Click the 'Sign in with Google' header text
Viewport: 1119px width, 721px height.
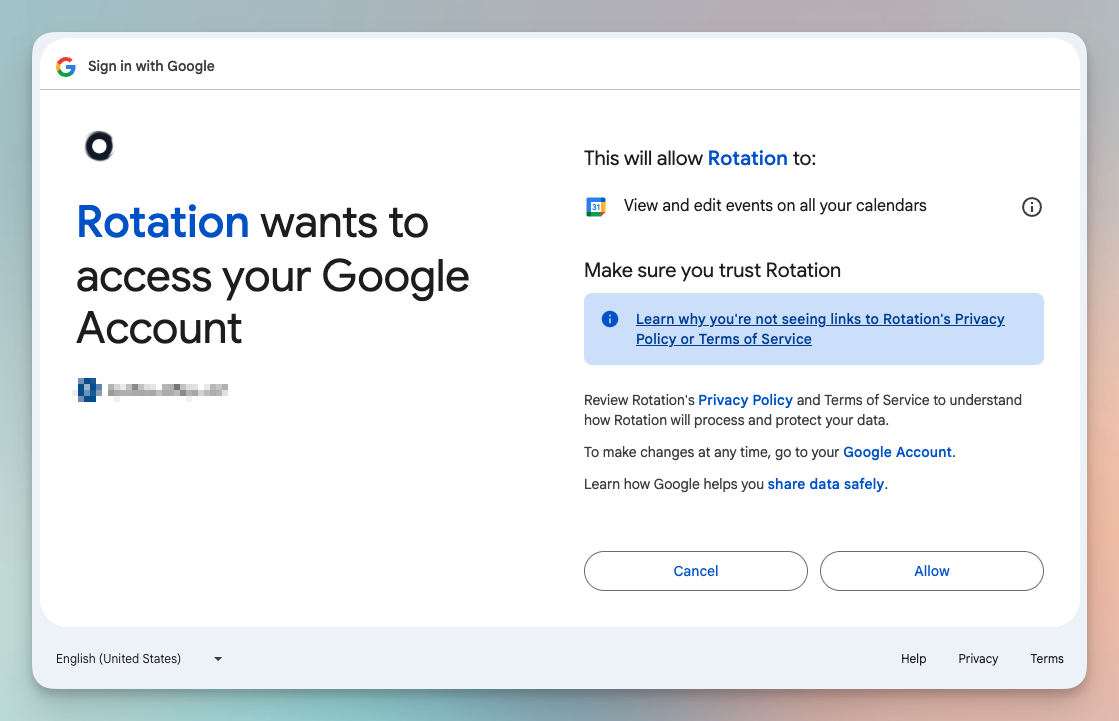tap(151, 66)
